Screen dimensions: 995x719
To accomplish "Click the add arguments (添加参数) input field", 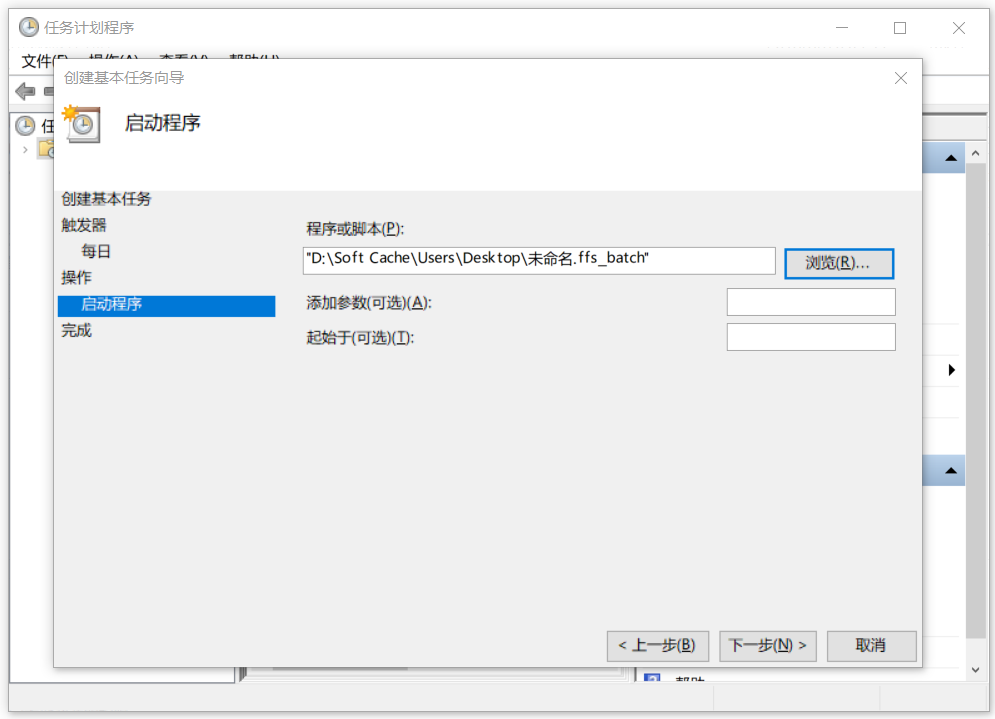I will (811, 302).
